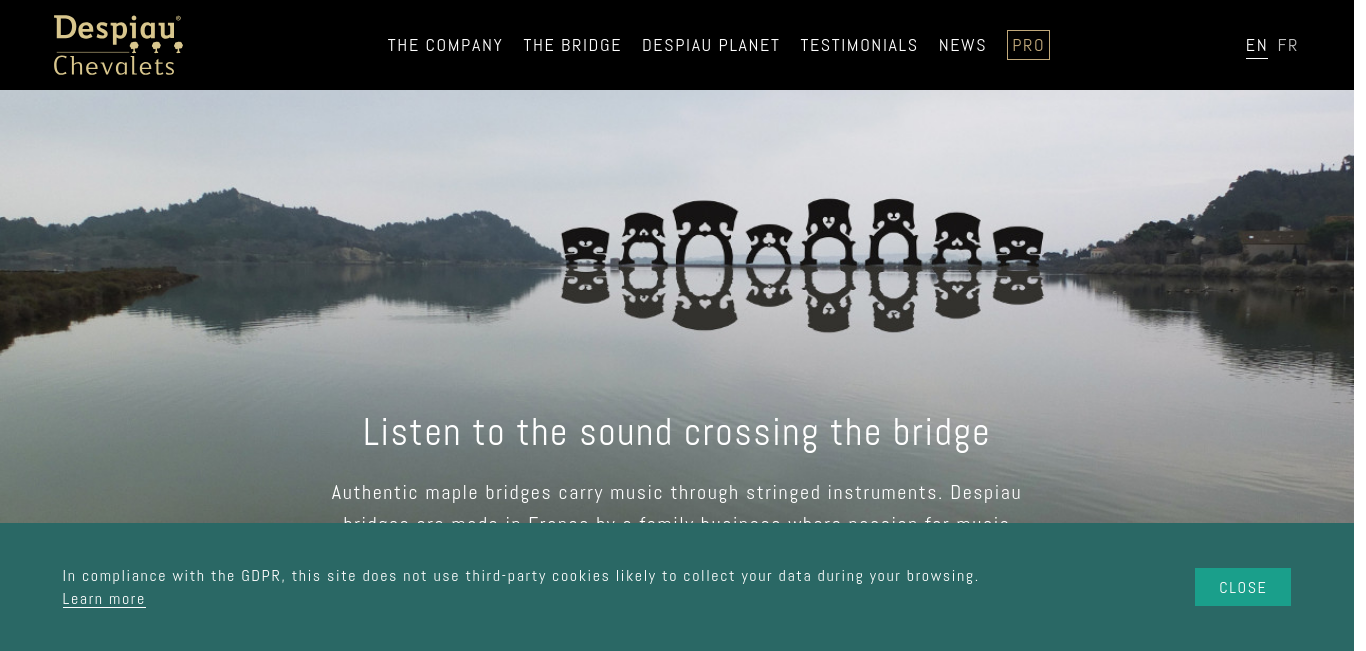Screen dimensions: 1366x651
Task: Follow the Learn more link
Action: click(104, 599)
